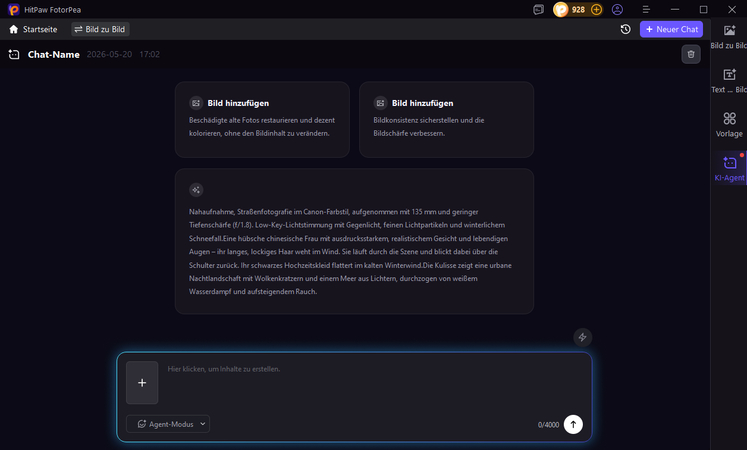Choose the Bildschärfe verbessern suggestion card
747x450 pixels.
coord(446,120)
